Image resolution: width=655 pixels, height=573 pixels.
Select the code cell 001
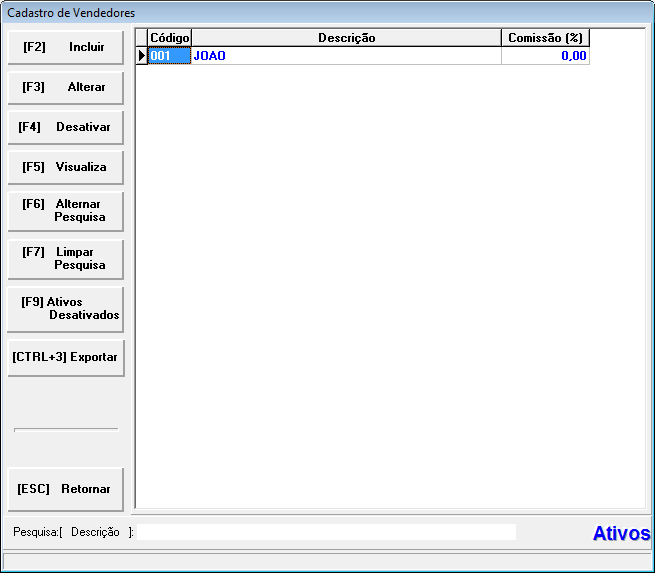(169, 56)
